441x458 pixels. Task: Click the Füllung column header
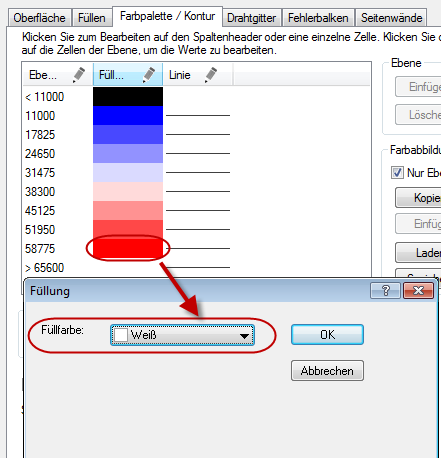128,75
